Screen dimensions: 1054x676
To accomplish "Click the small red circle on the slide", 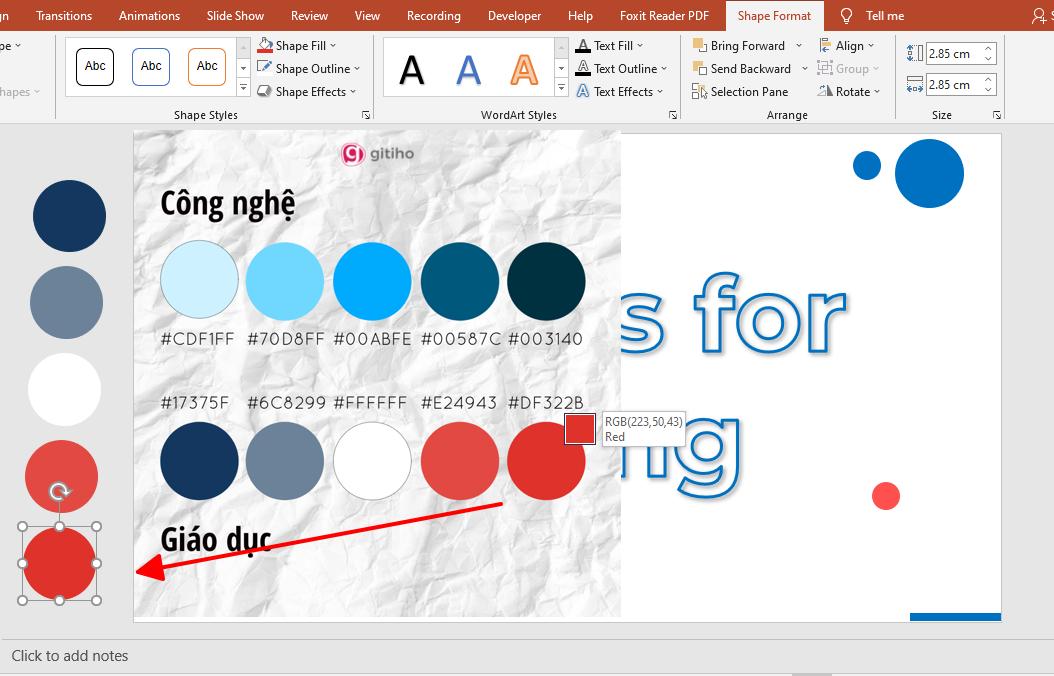I will click(x=886, y=496).
